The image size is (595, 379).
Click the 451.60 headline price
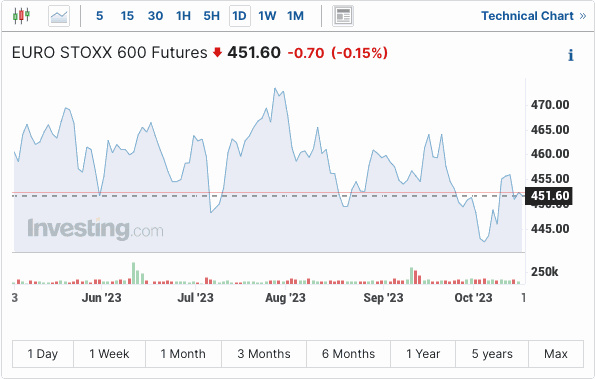tap(254, 52)
